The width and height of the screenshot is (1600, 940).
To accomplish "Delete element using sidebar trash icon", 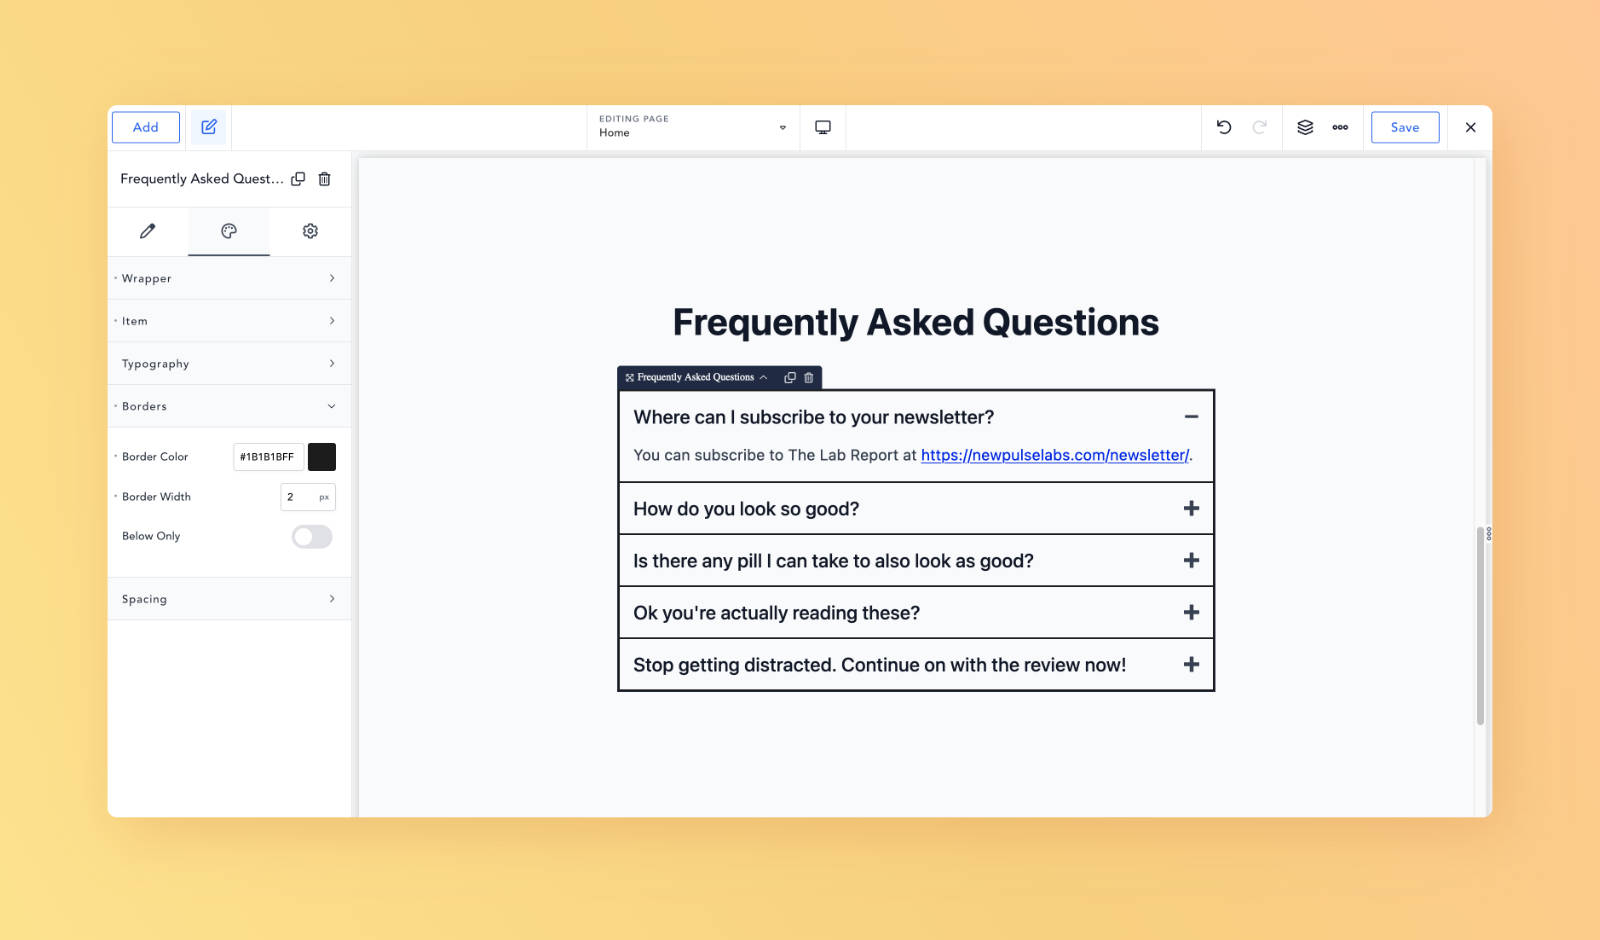I will click(324, 179).
